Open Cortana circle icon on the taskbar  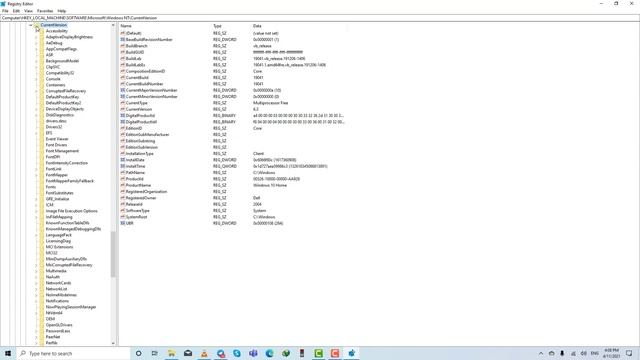click(138, 353)
